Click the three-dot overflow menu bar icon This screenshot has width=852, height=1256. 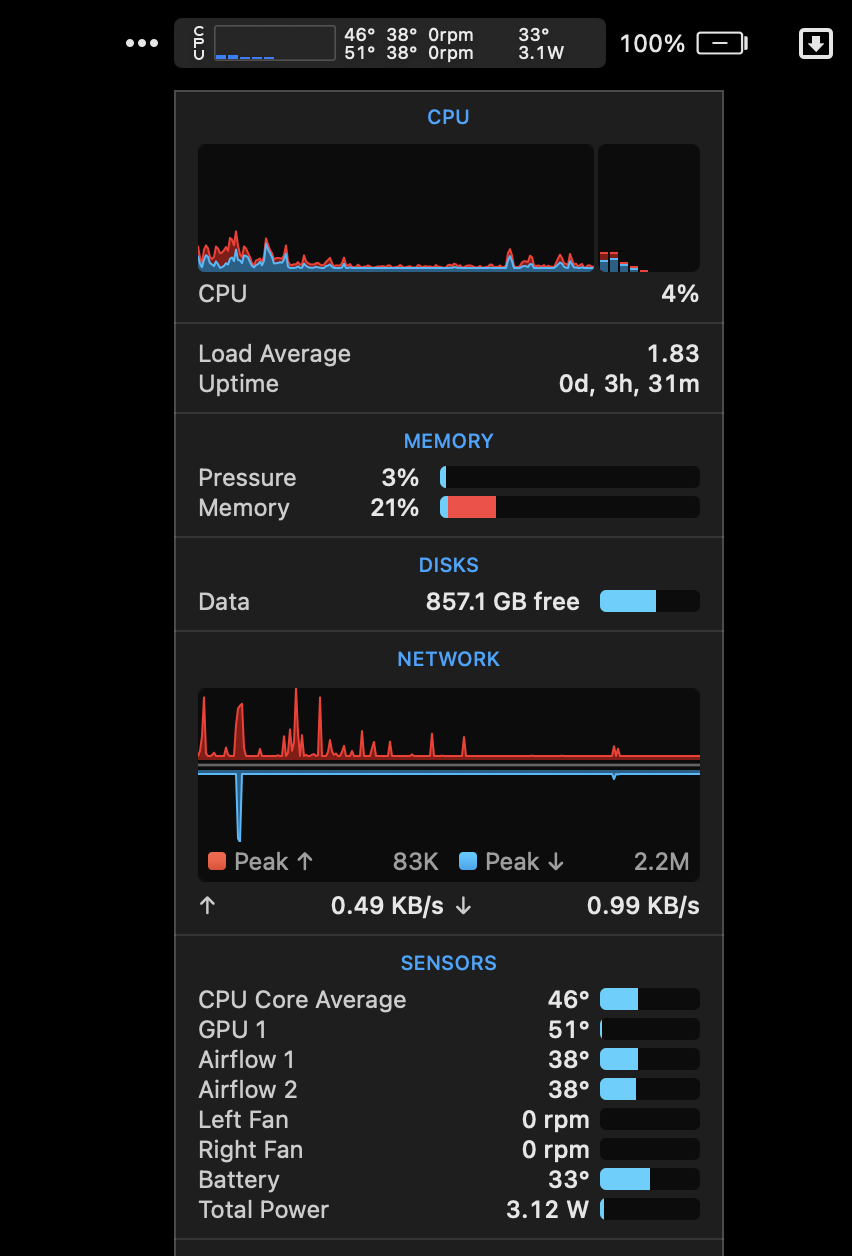[142, 43]
